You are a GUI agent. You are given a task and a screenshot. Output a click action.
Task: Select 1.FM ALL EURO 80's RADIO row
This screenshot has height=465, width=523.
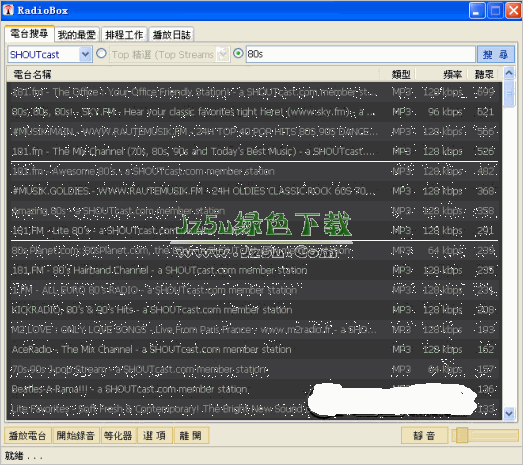[254, 290]
